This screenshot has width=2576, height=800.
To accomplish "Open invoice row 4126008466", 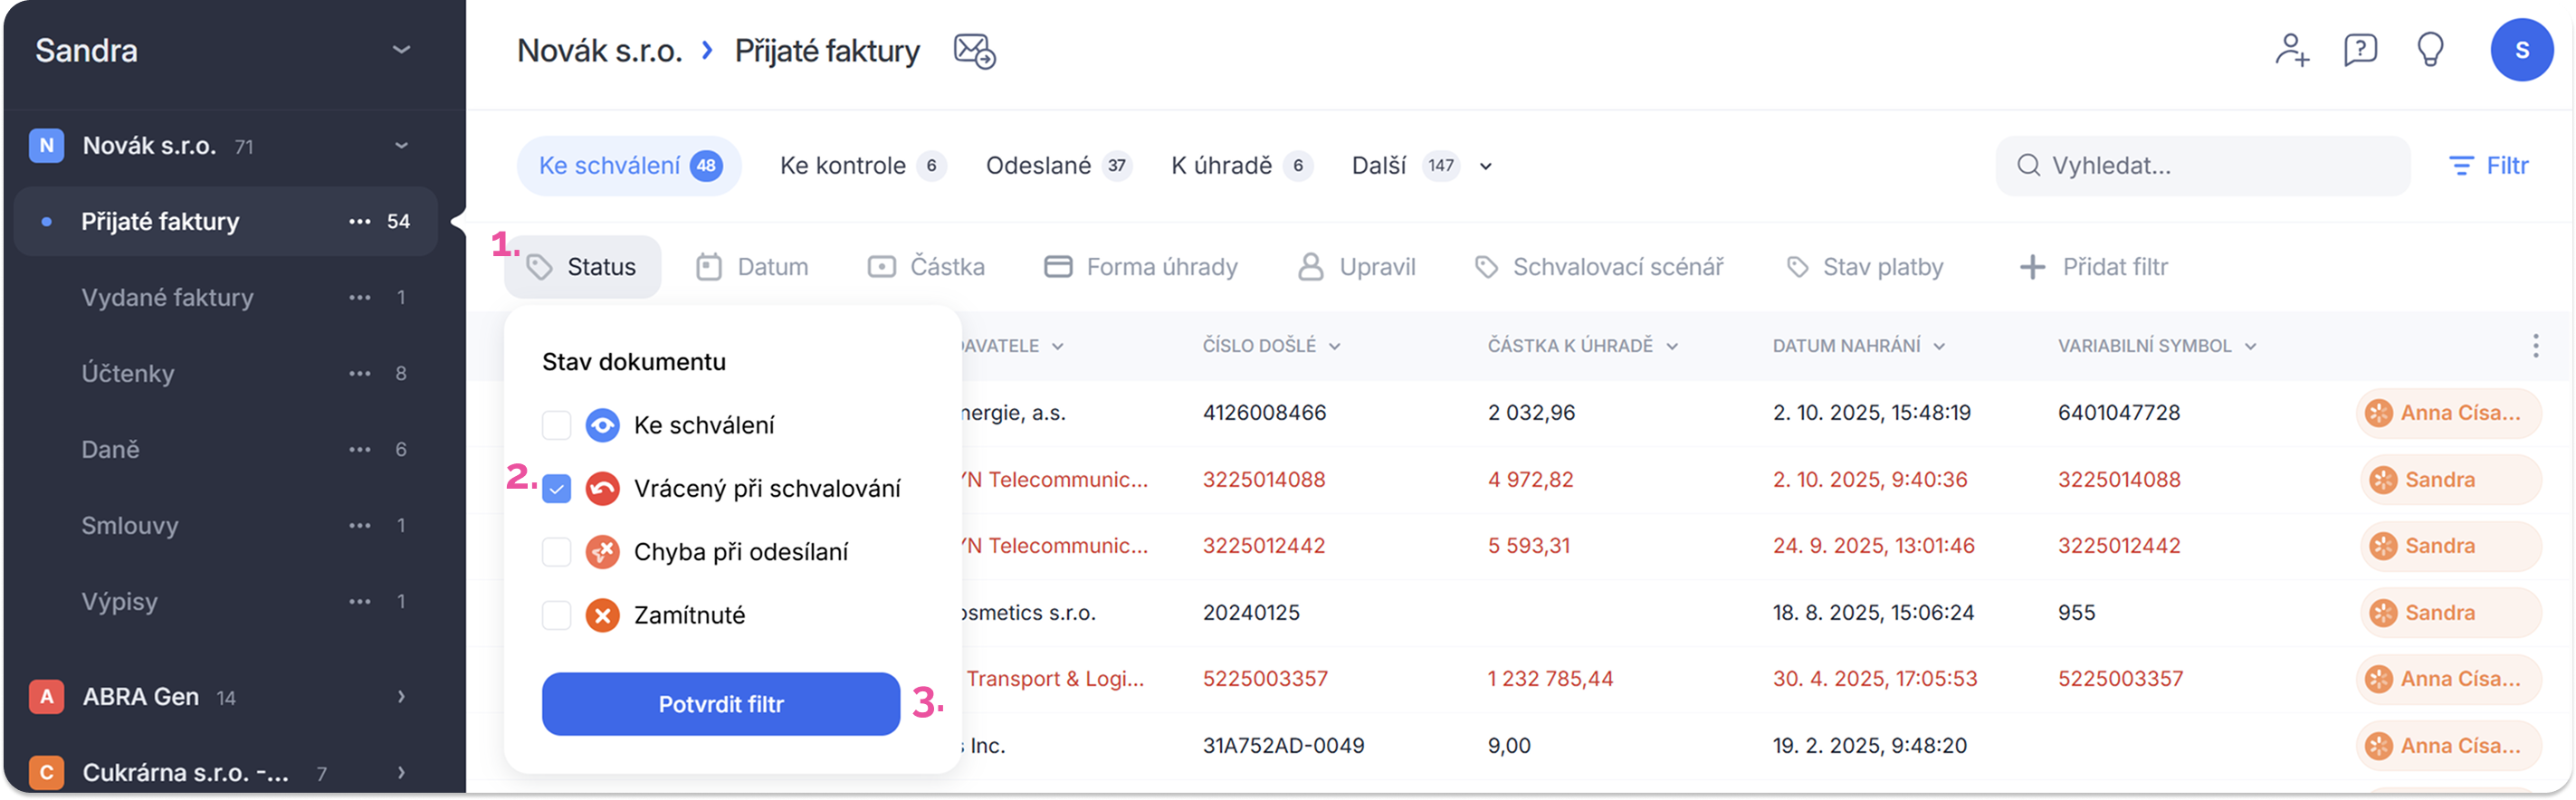I will [1264, 413].
